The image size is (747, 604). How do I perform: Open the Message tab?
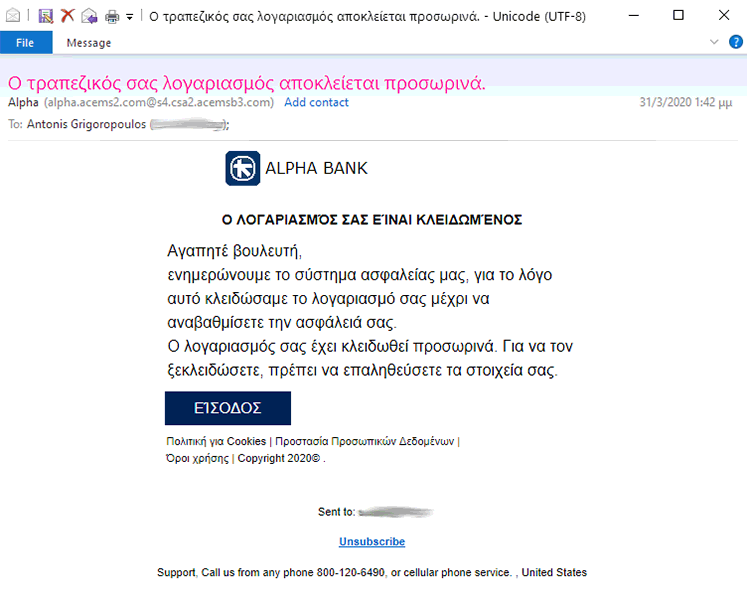pos(89,43)
